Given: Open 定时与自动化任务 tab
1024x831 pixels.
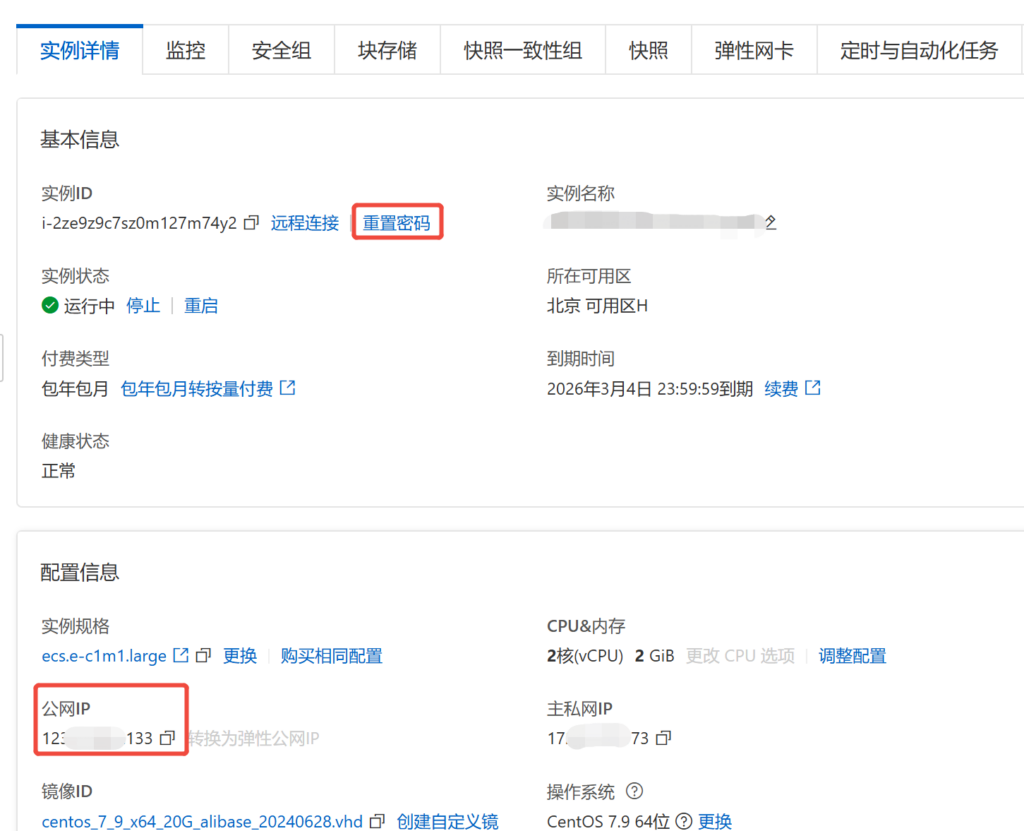Looking at the screenshot, I should 918,50.
